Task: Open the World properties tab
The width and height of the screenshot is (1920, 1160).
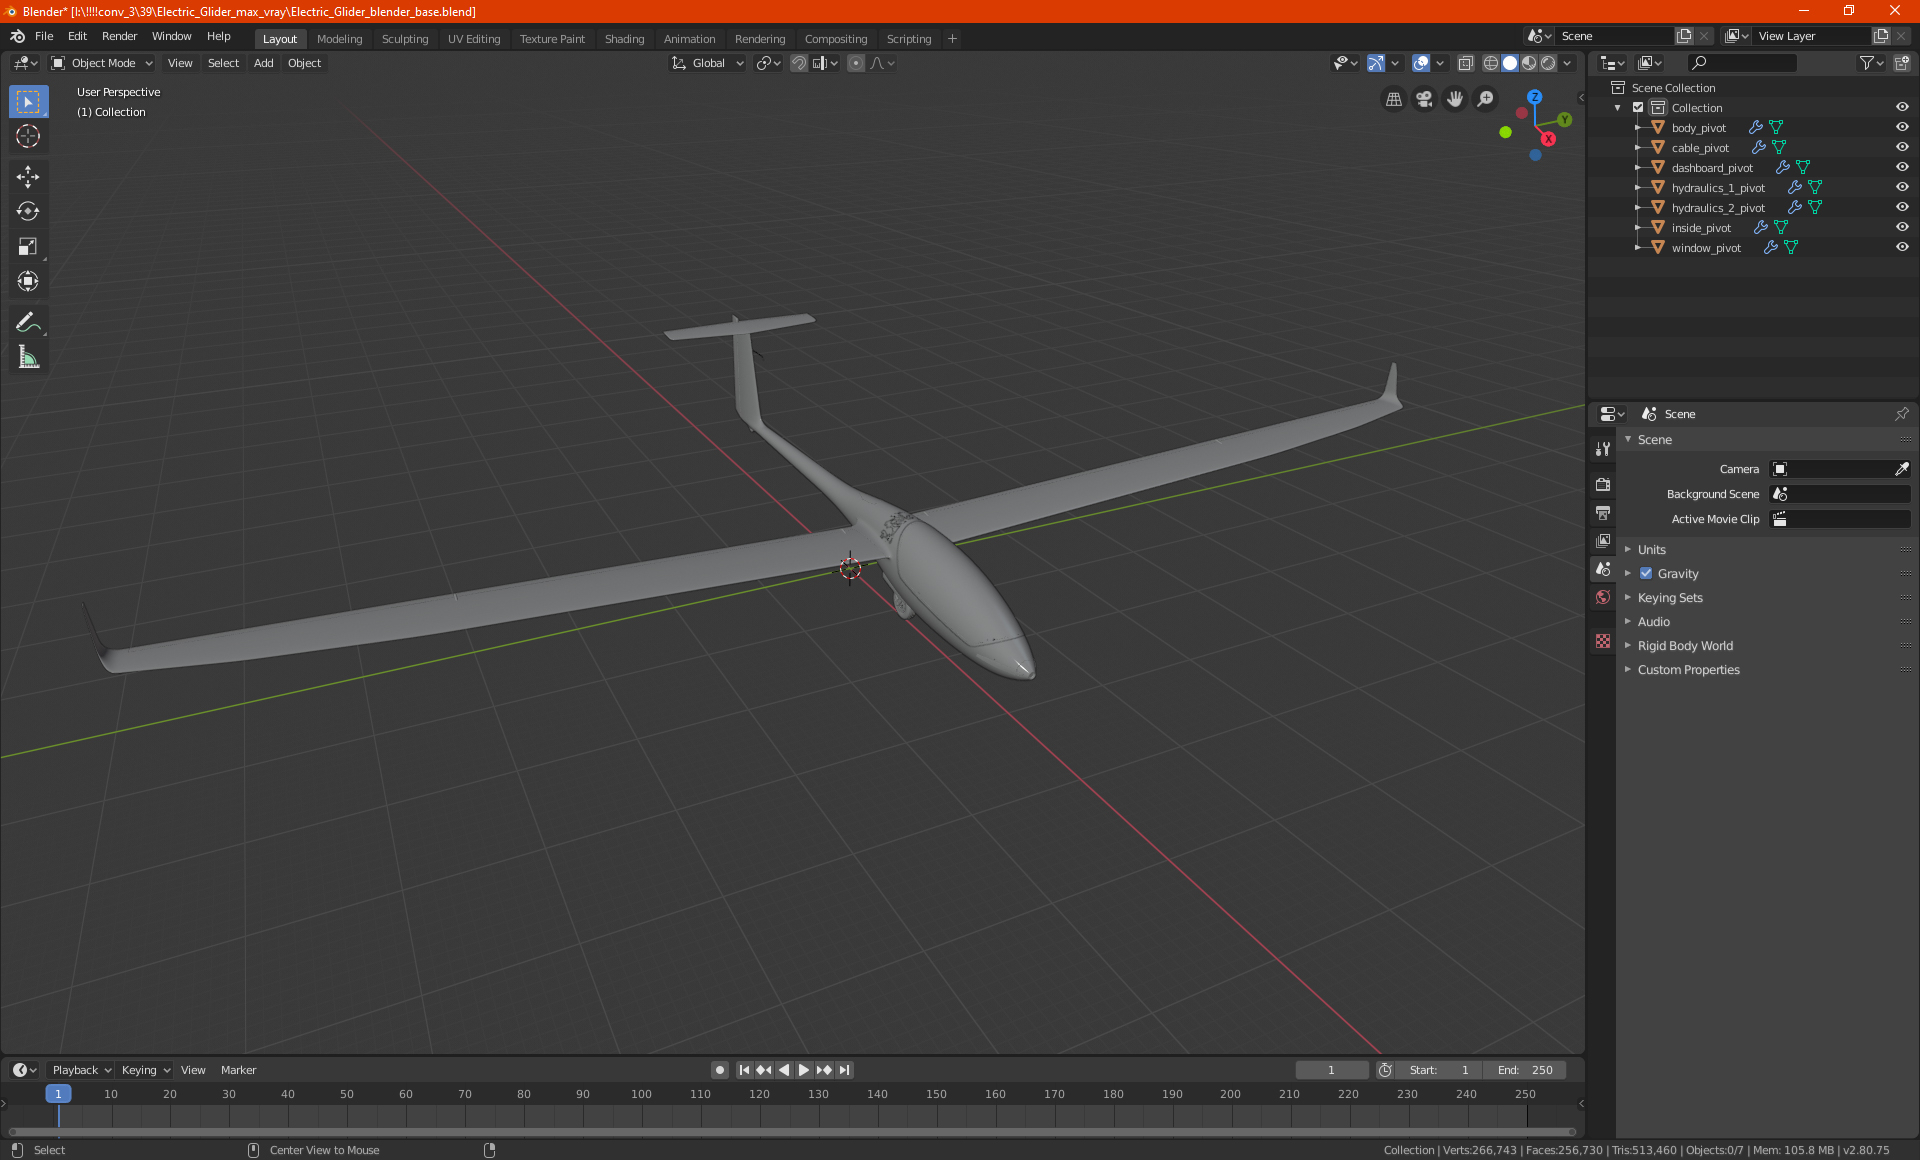Action: tap(1603, 597)
